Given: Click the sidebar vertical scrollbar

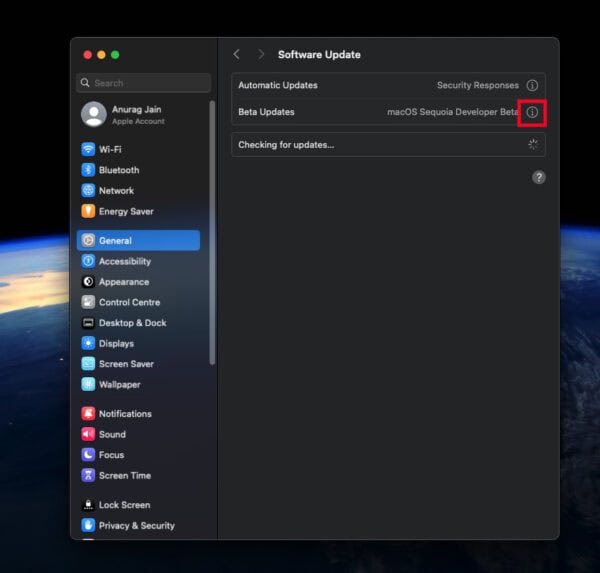Looking at the screenshot, I should point(212,233).
